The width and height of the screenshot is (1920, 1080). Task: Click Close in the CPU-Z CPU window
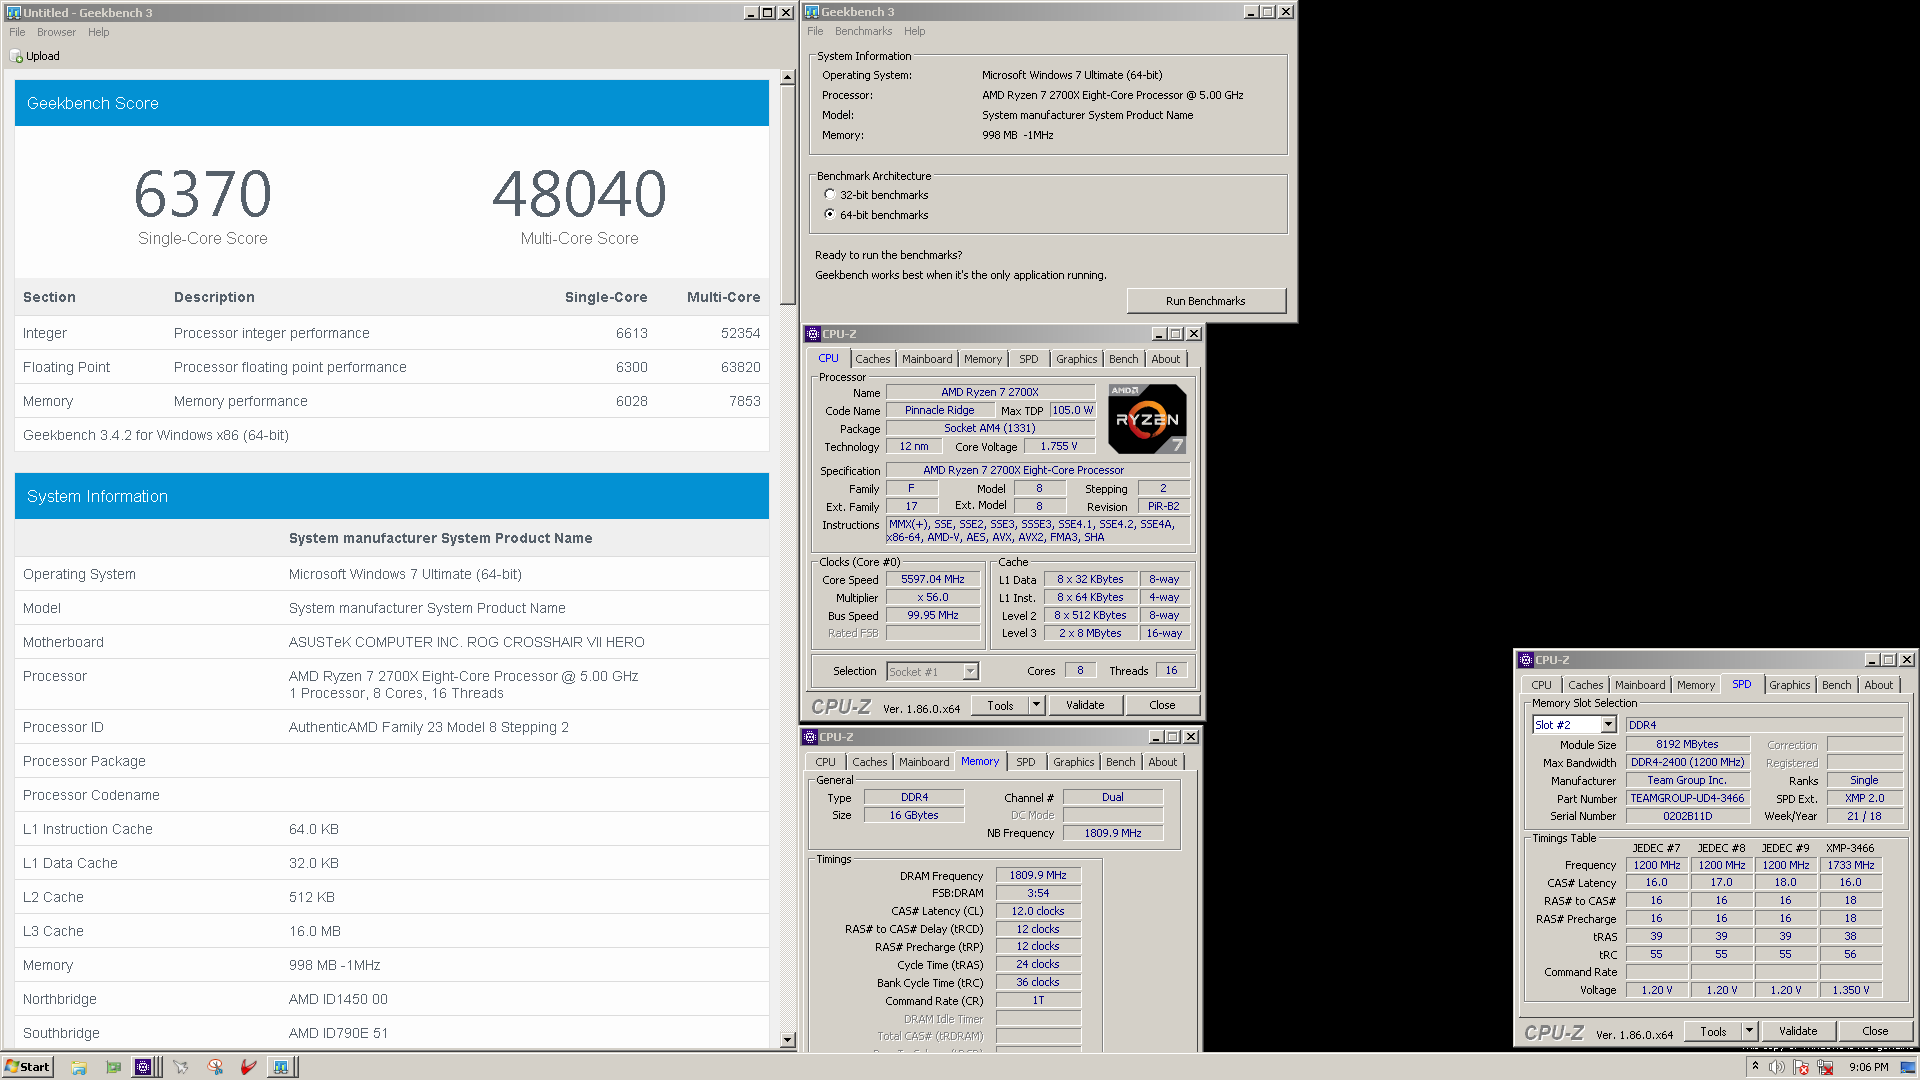[x=1162, y=705]
